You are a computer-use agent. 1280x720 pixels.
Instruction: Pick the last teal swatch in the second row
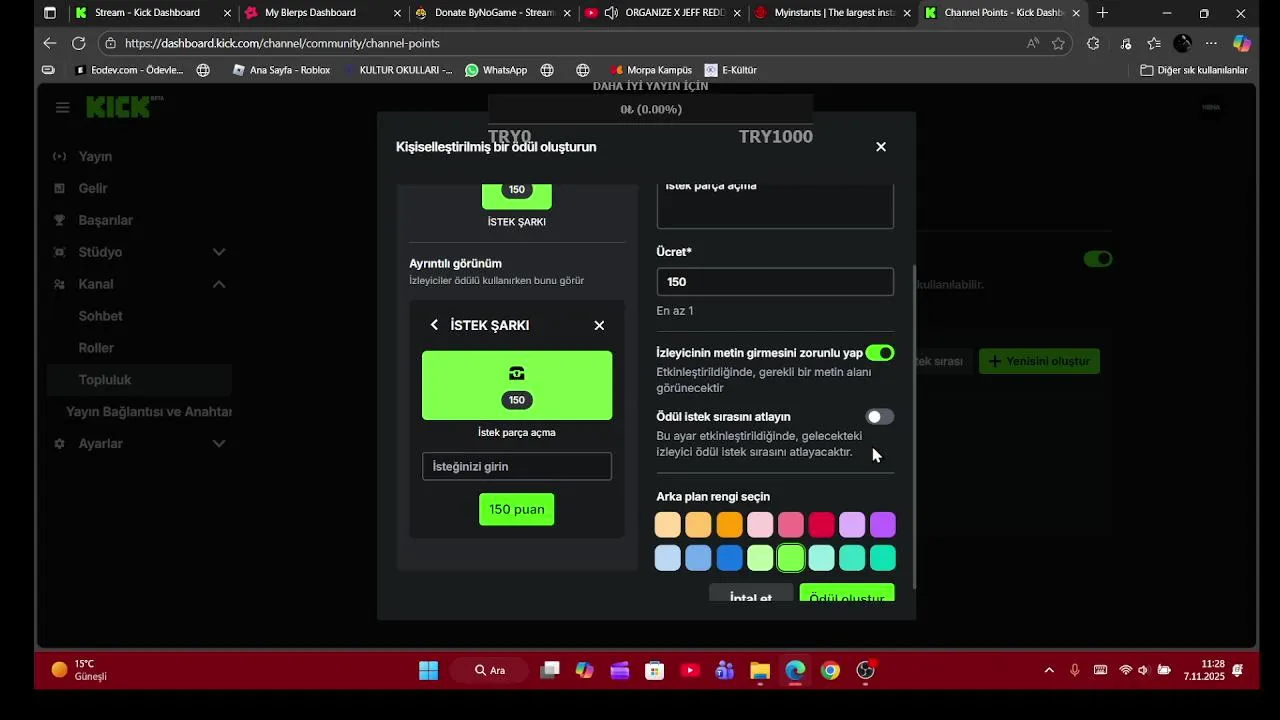point(883,558)
